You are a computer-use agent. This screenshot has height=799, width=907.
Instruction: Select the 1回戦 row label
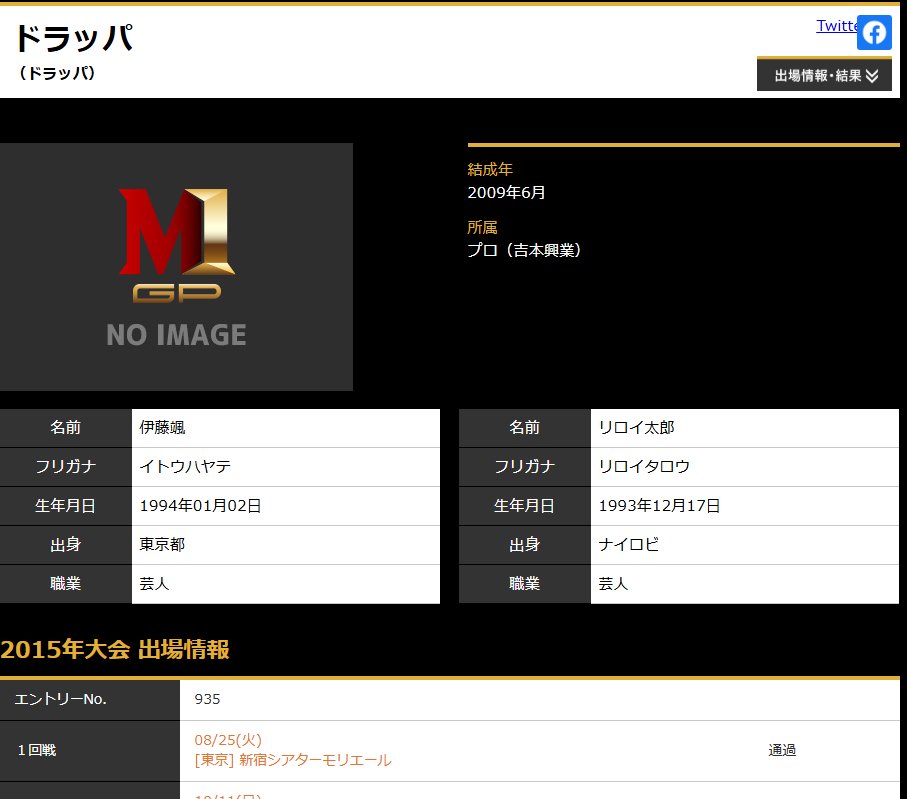coord(37,750)
